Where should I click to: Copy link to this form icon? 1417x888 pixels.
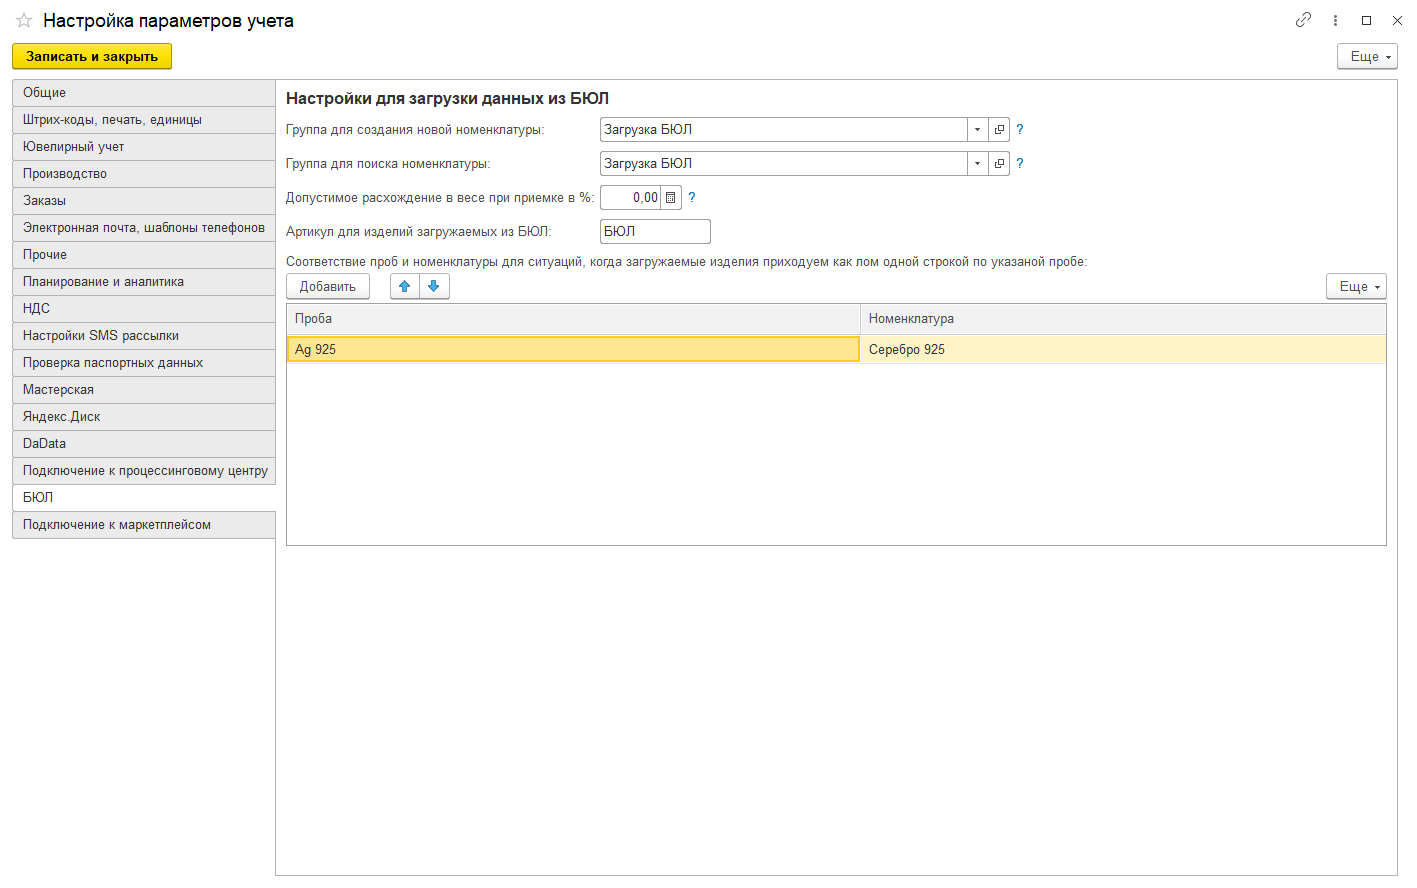(x=1303, y=20)
